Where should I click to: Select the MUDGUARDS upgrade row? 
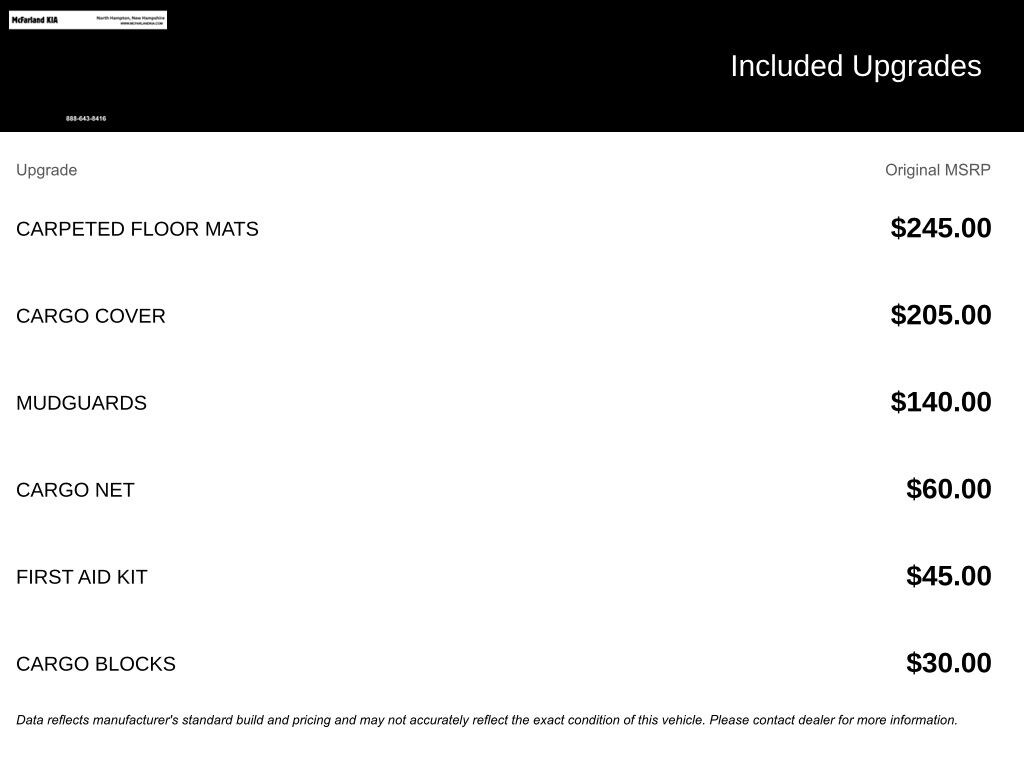pyautogui.click(x=82, y=403)
